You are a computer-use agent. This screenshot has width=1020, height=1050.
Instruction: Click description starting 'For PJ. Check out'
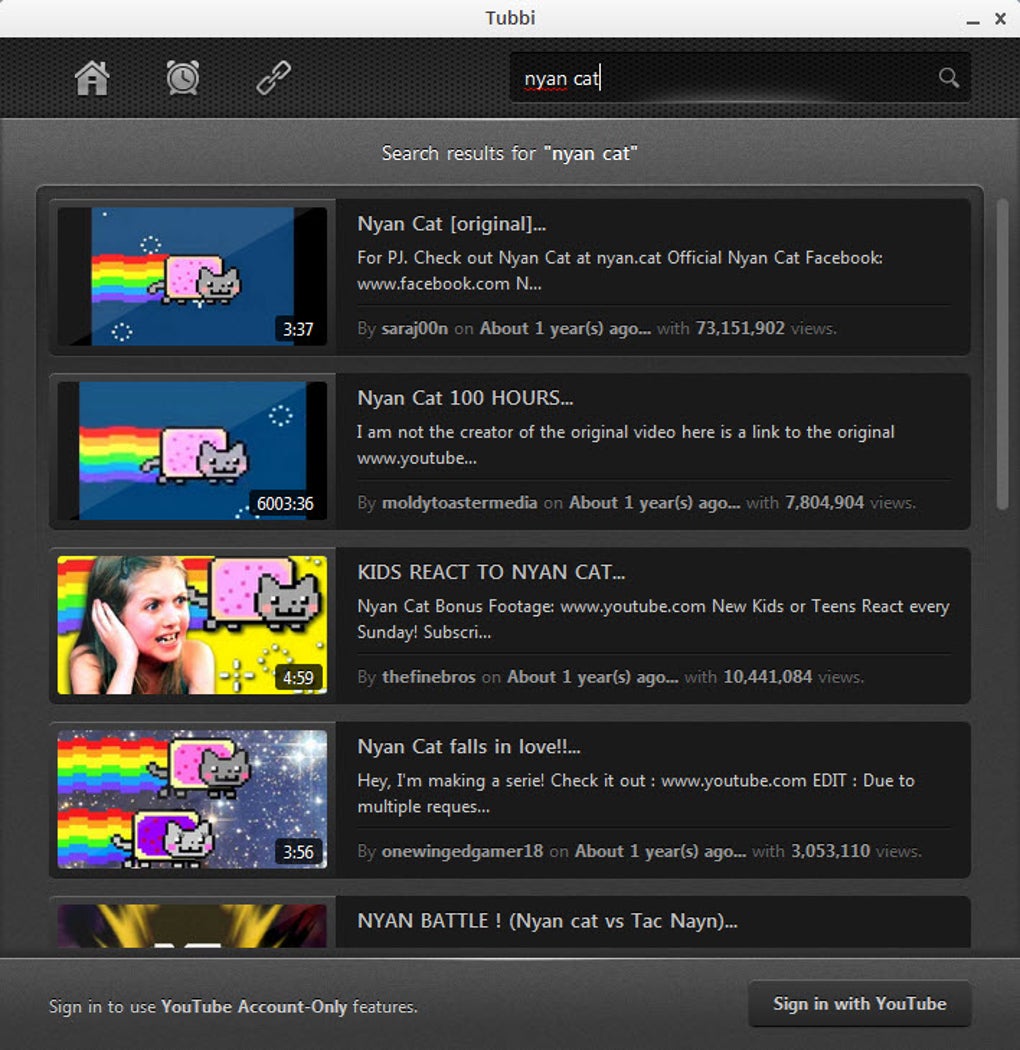click(x=620, y=271)
